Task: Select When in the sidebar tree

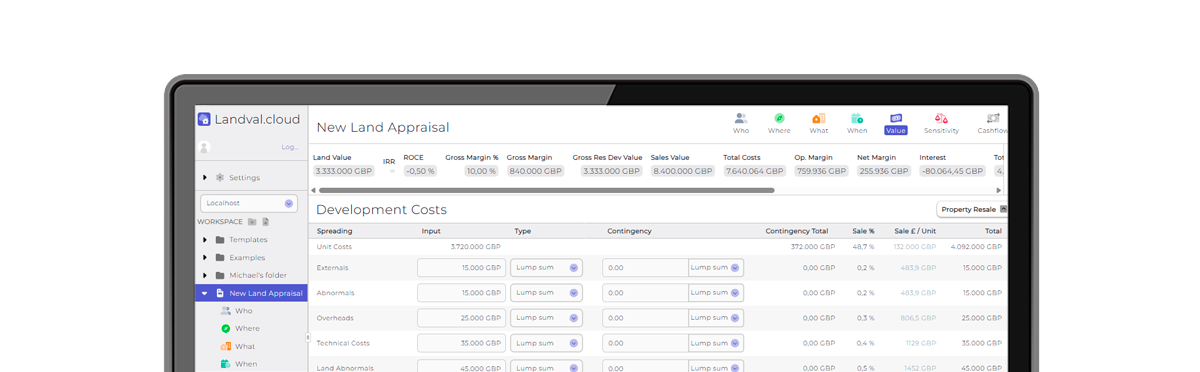Action: (246, 364)
